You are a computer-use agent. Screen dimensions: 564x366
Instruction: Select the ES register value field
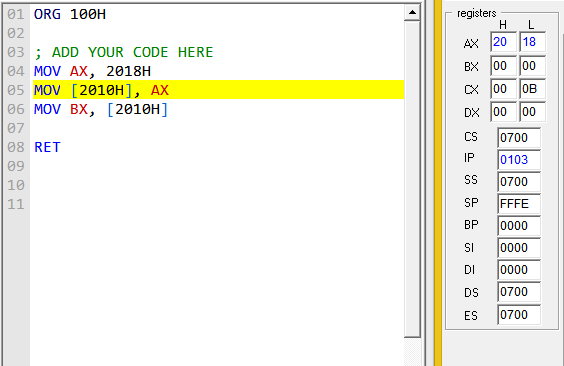(519, 315)
